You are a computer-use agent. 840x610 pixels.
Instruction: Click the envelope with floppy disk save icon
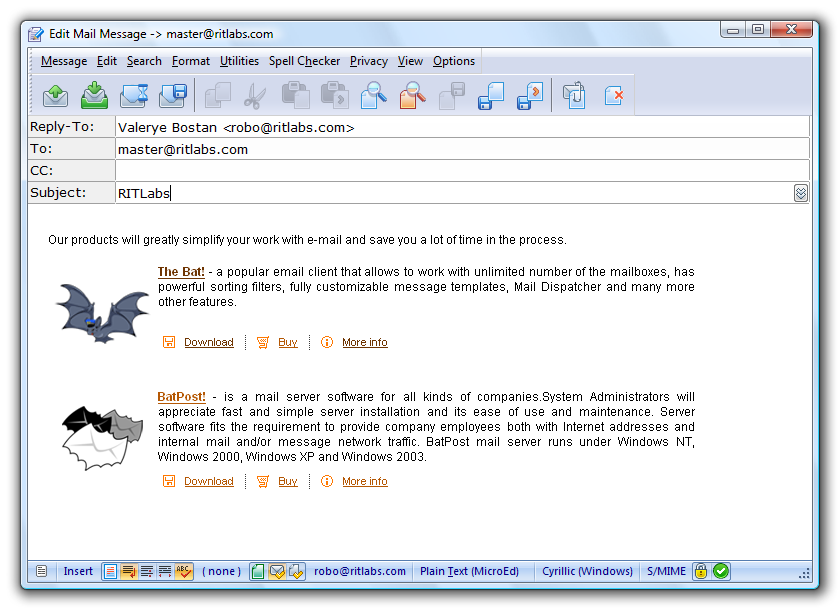click(172, 95)
